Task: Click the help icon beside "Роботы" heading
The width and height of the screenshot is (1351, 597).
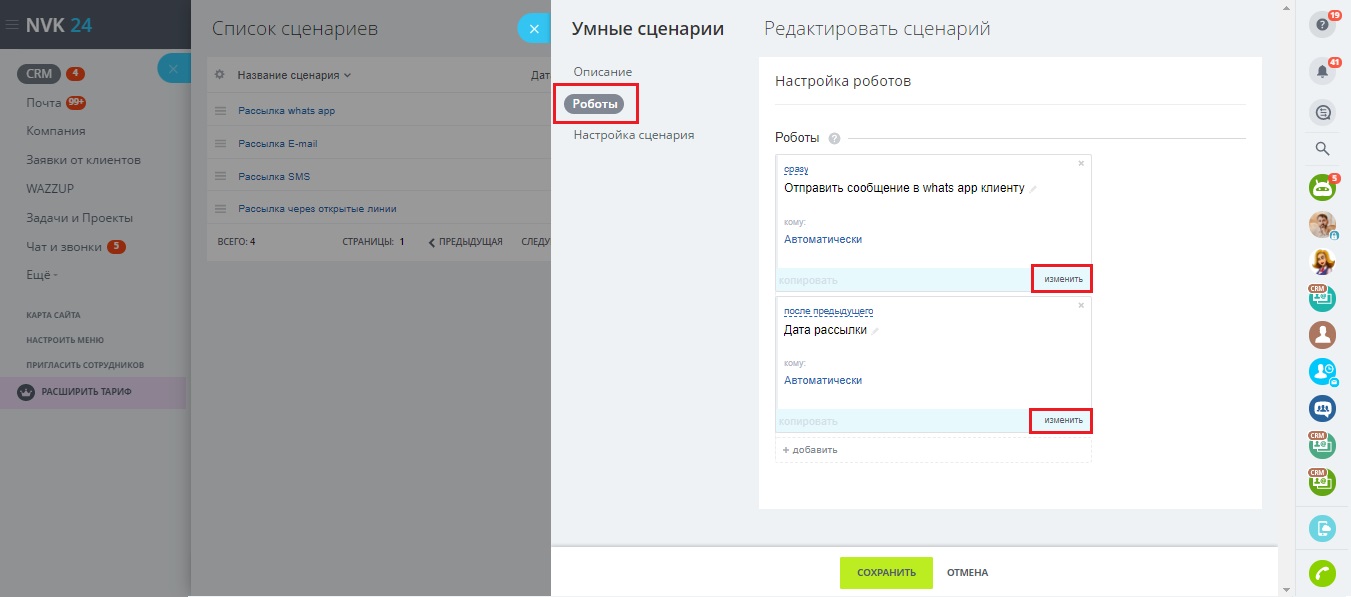Action: pos(834,139)
